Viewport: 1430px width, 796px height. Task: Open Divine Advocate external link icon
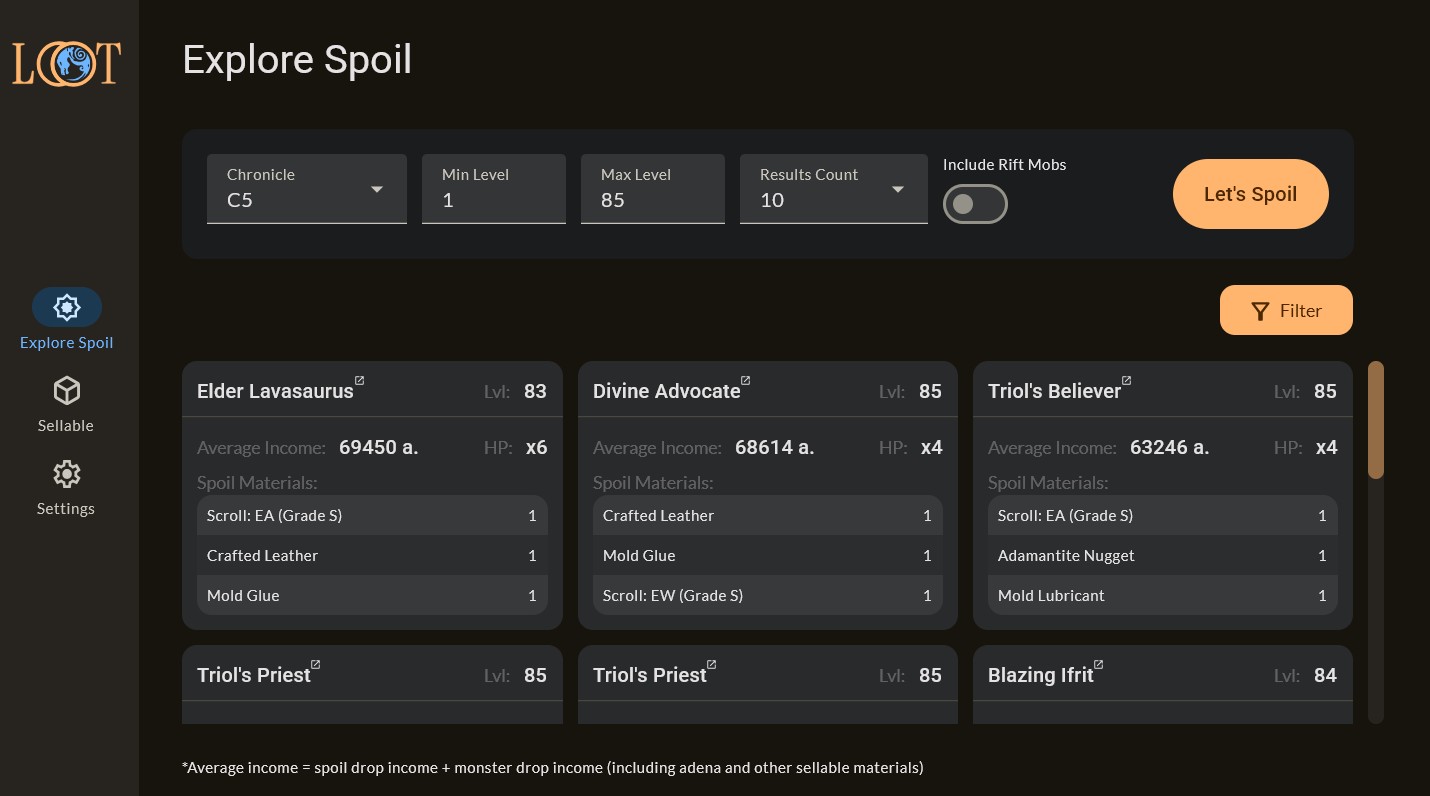746,381
